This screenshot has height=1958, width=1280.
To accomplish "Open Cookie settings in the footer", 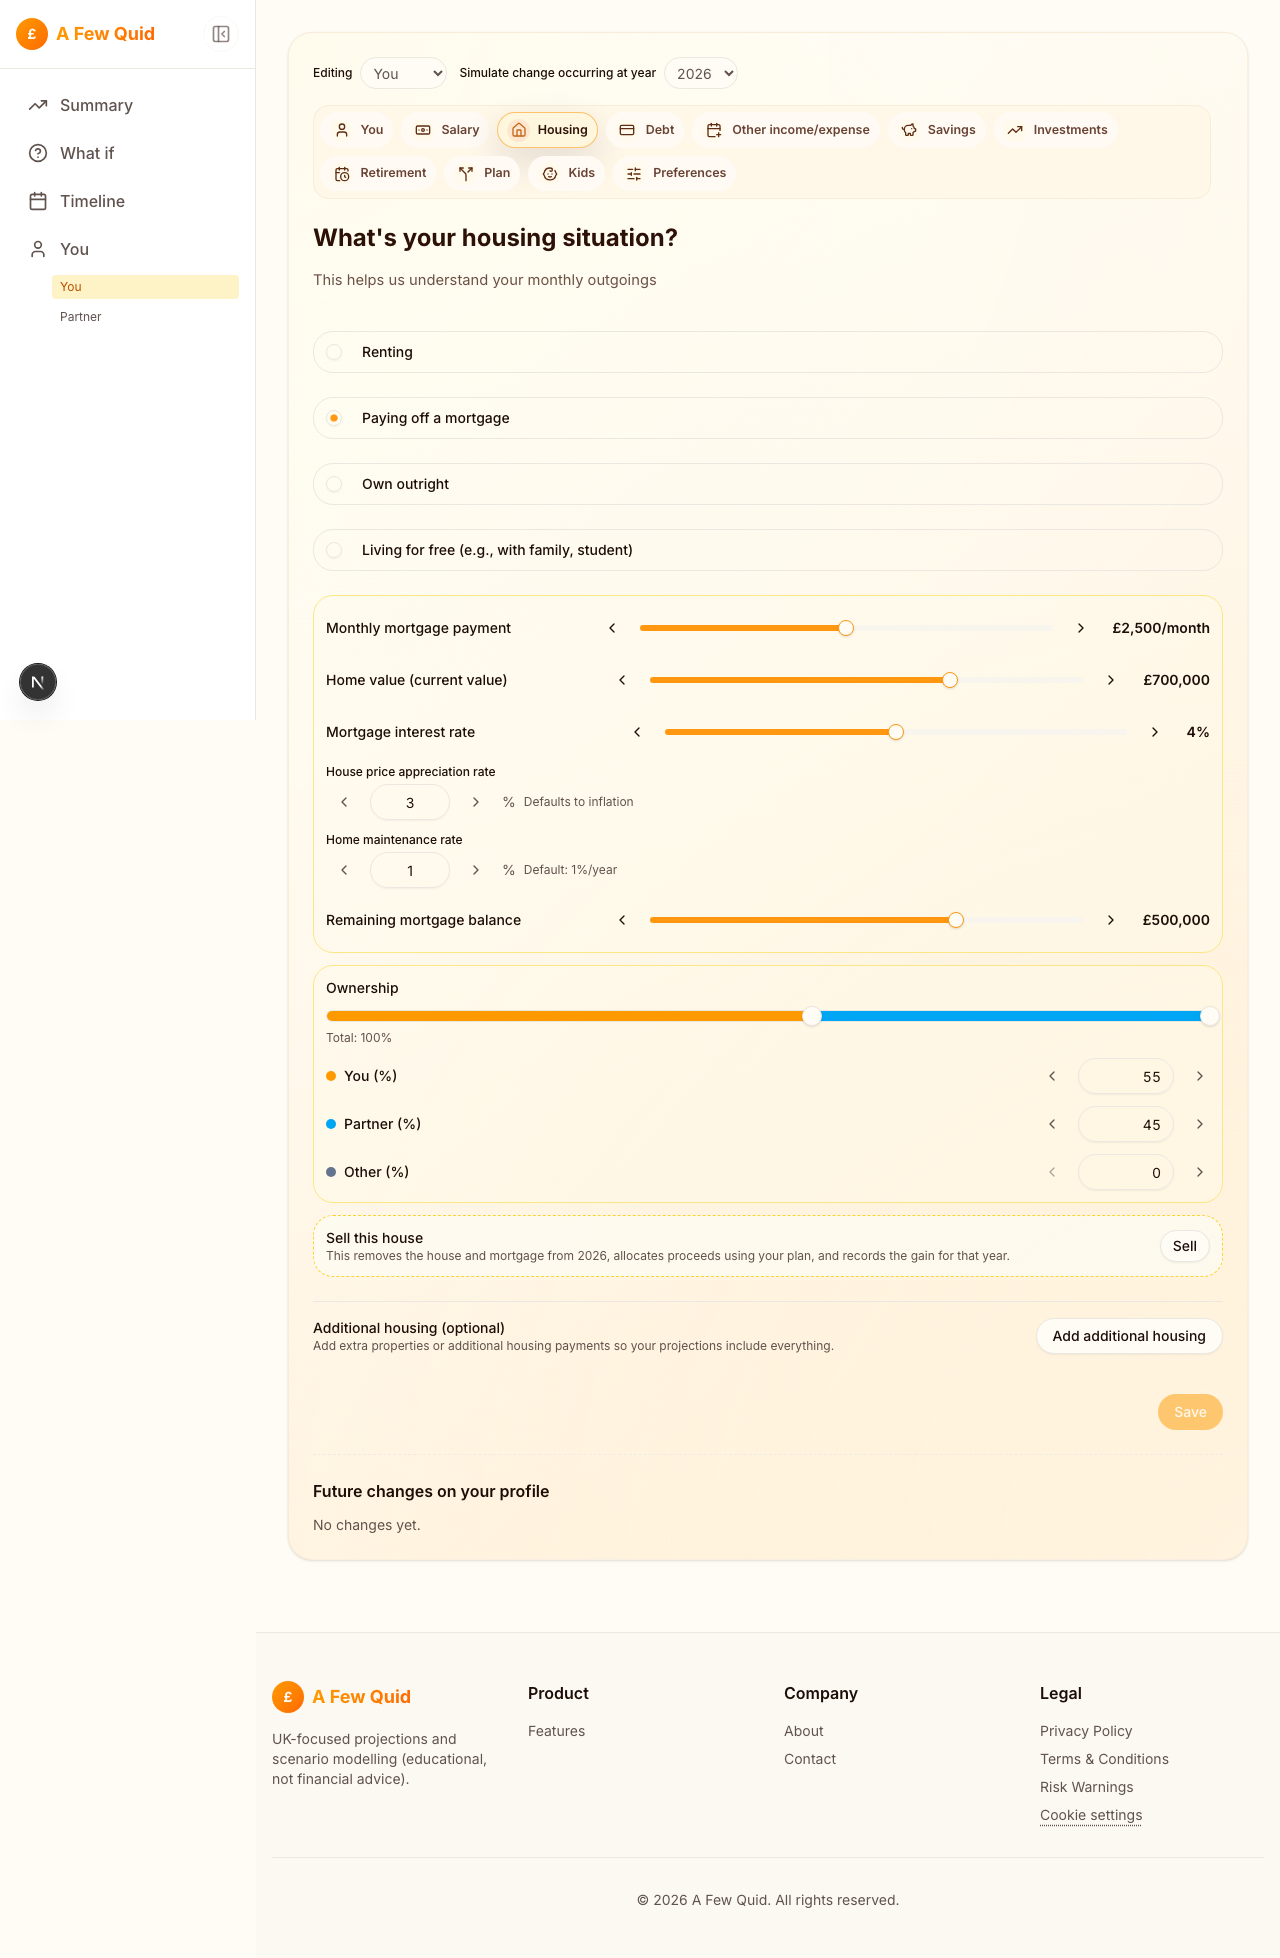I will 1090,1815.
